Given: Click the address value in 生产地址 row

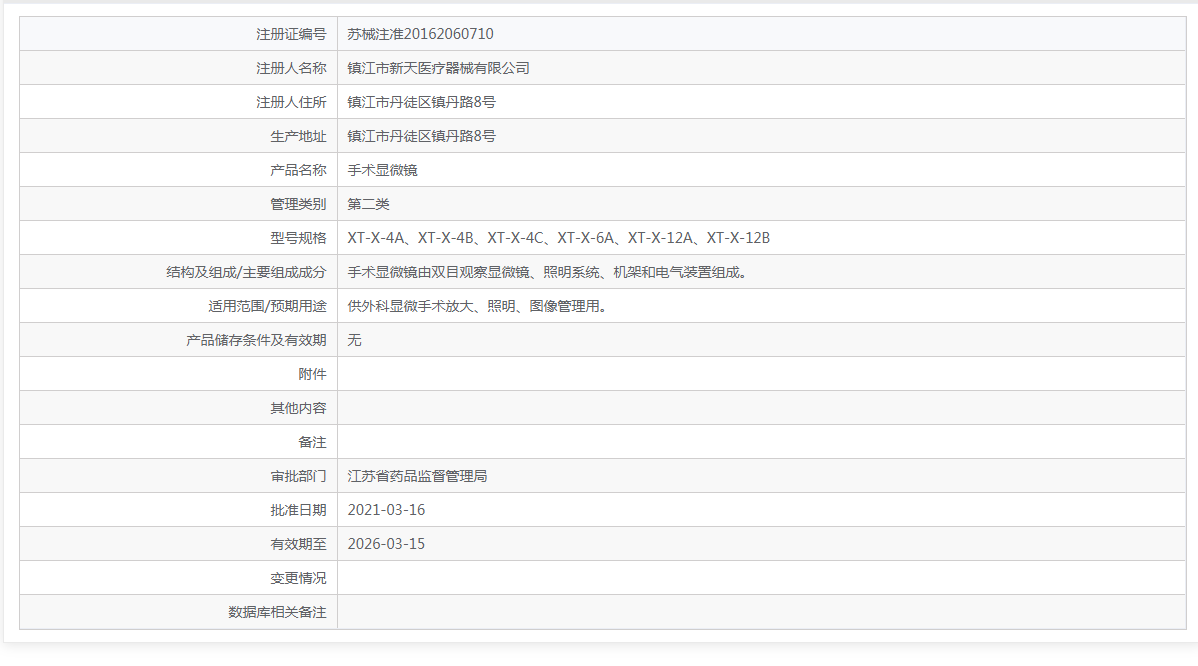Looking at the screenshot, I should tap(422, 136).
